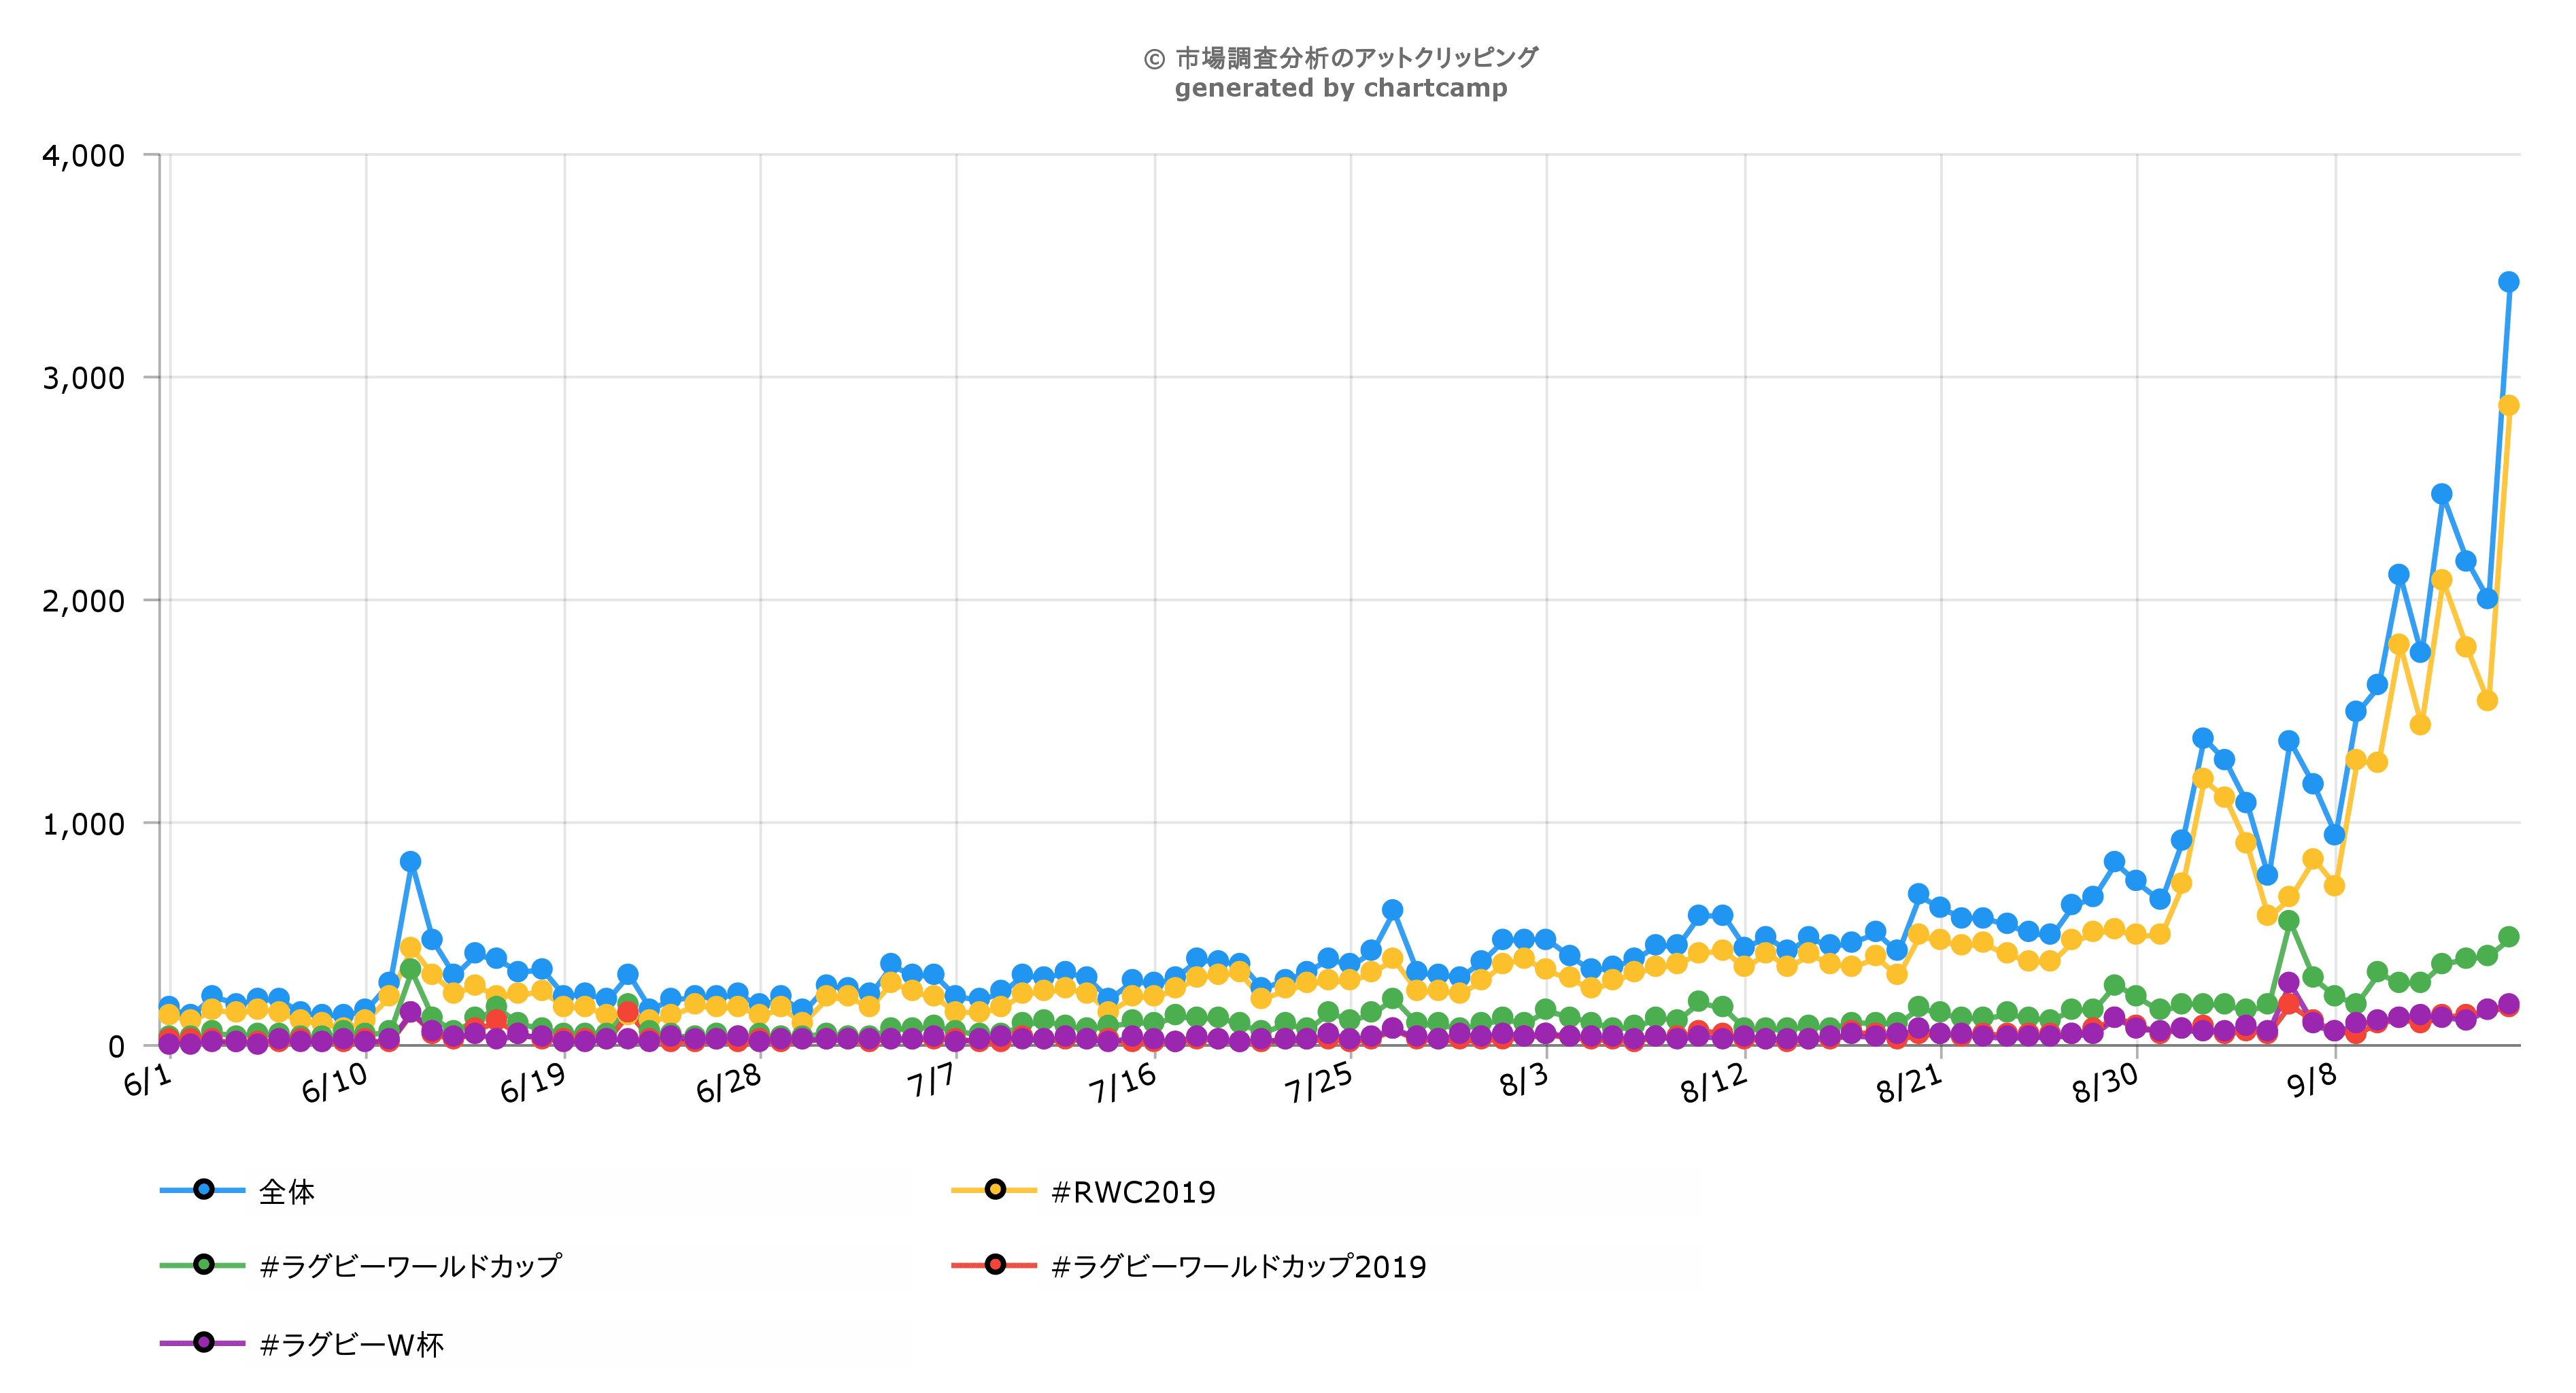Click the 2,000 y-axis label
2576x1393 pixels.
(83, 601)
